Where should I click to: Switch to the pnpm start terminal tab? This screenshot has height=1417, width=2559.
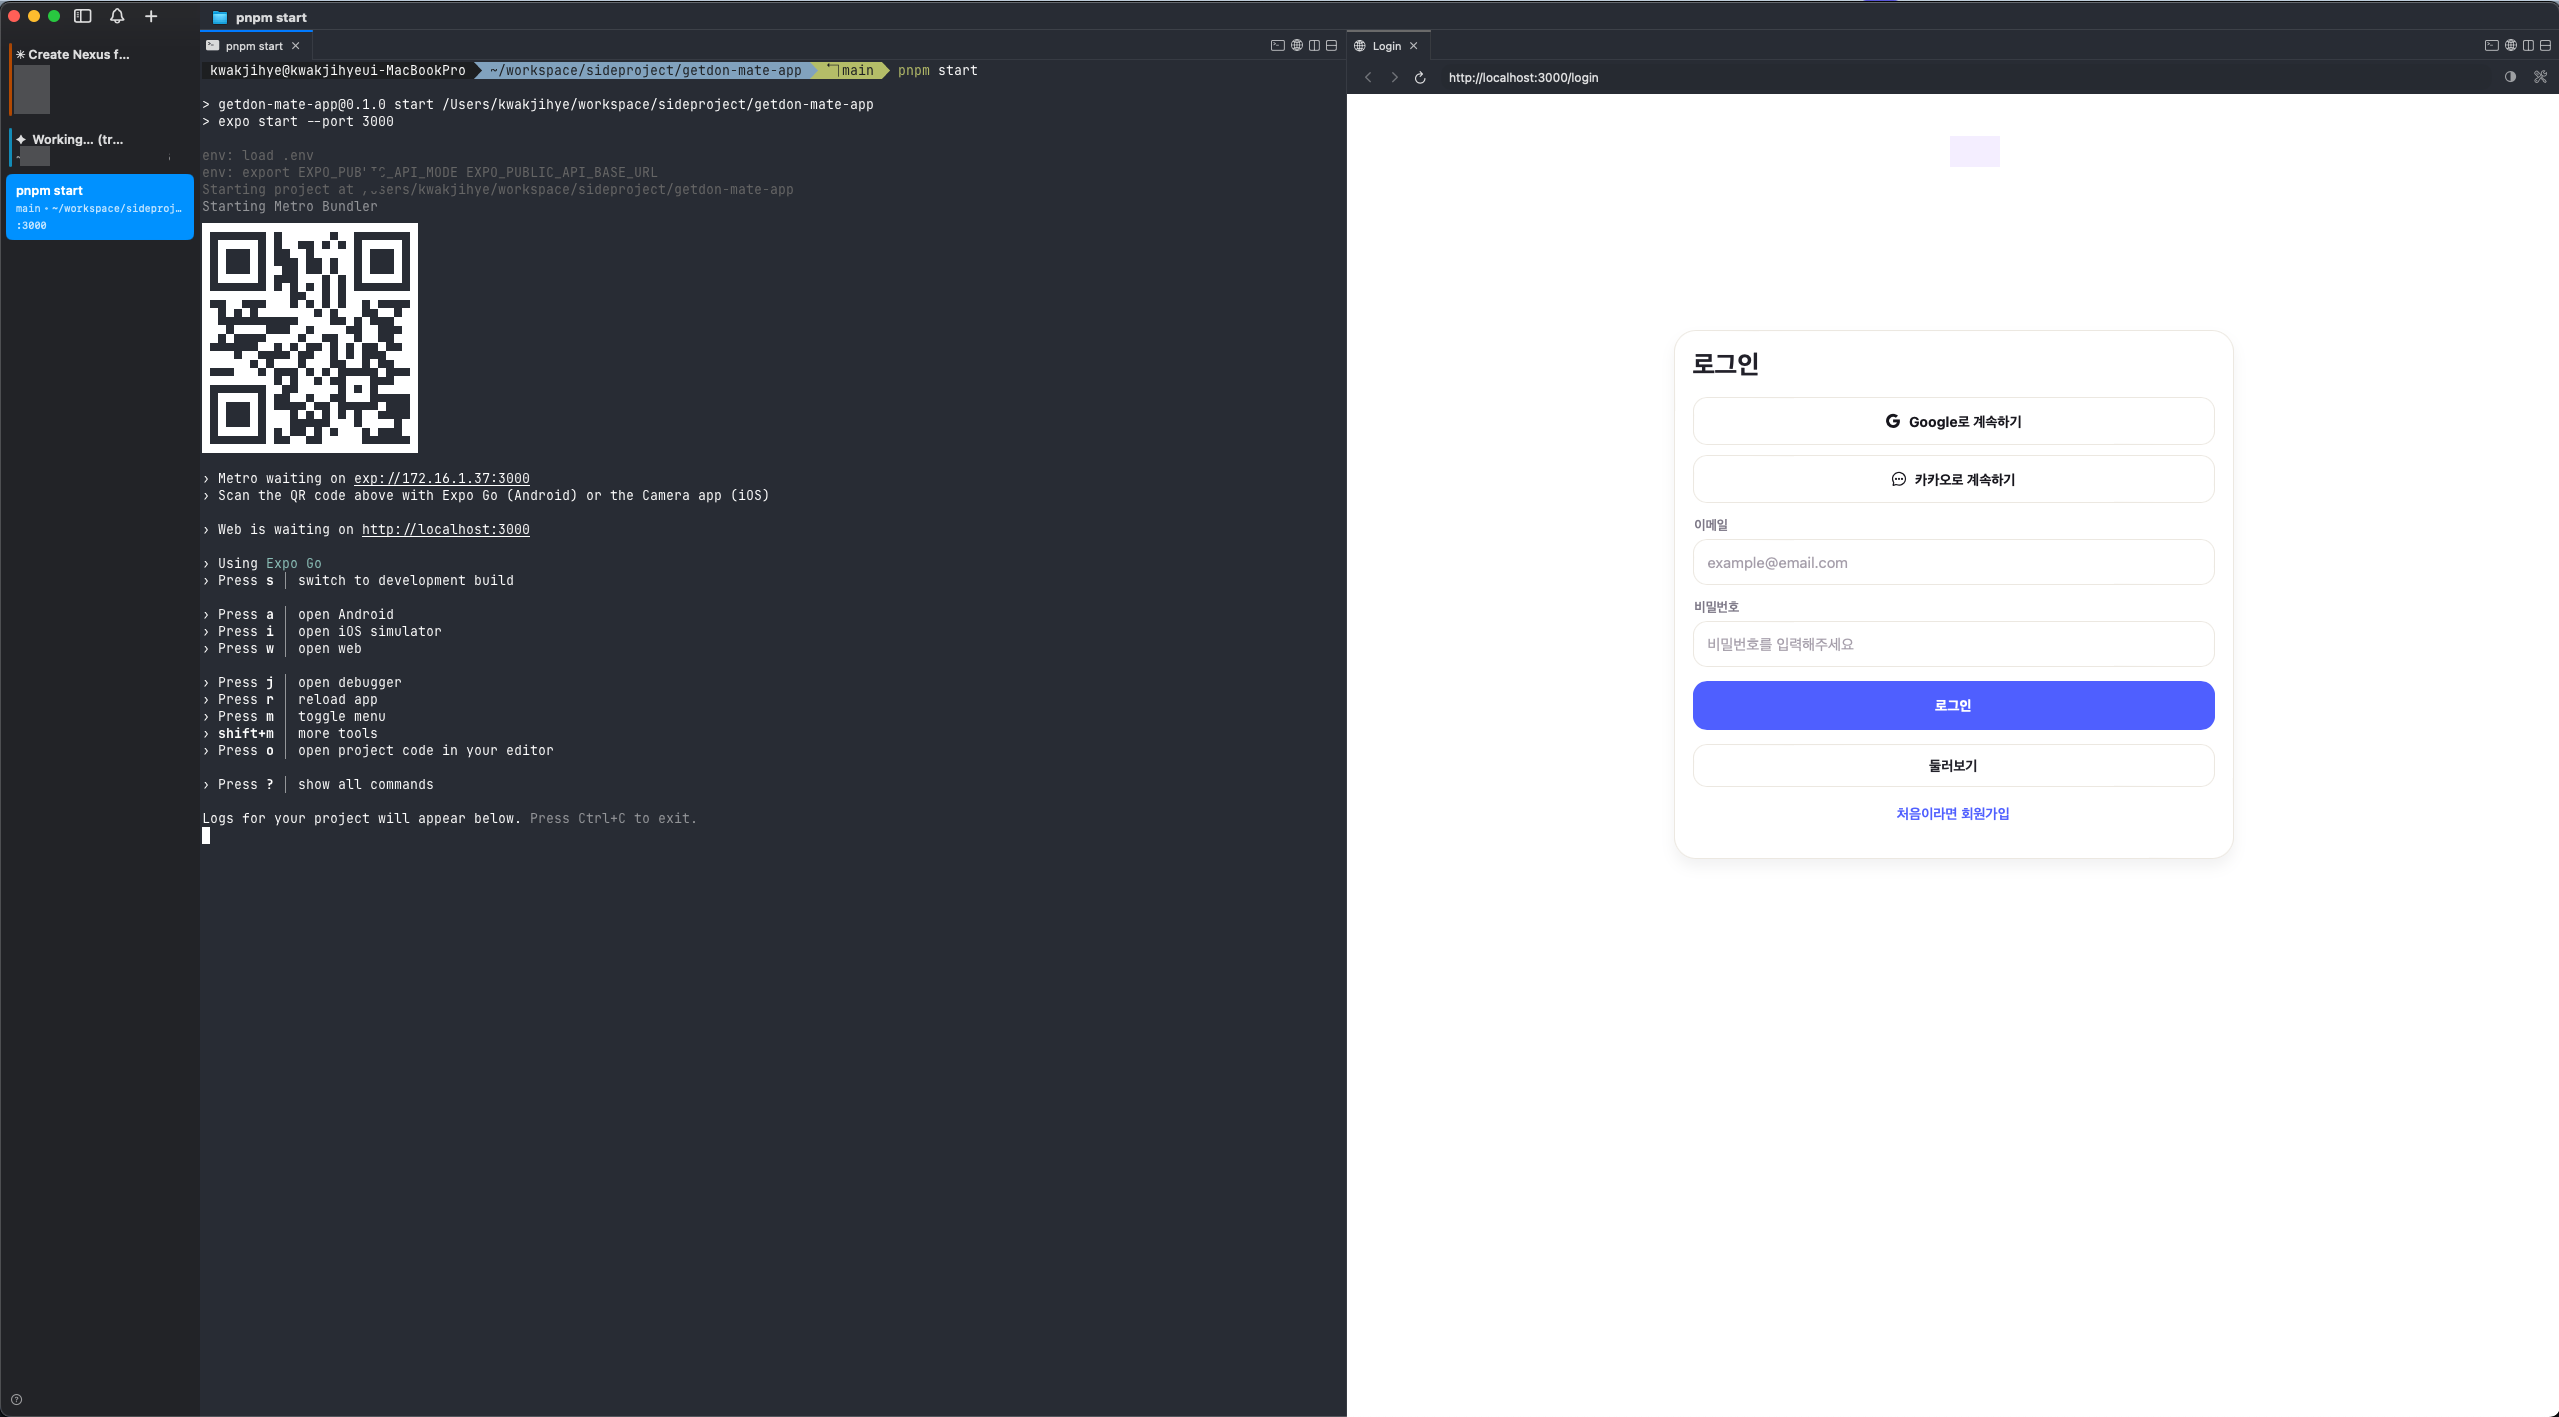255,46
